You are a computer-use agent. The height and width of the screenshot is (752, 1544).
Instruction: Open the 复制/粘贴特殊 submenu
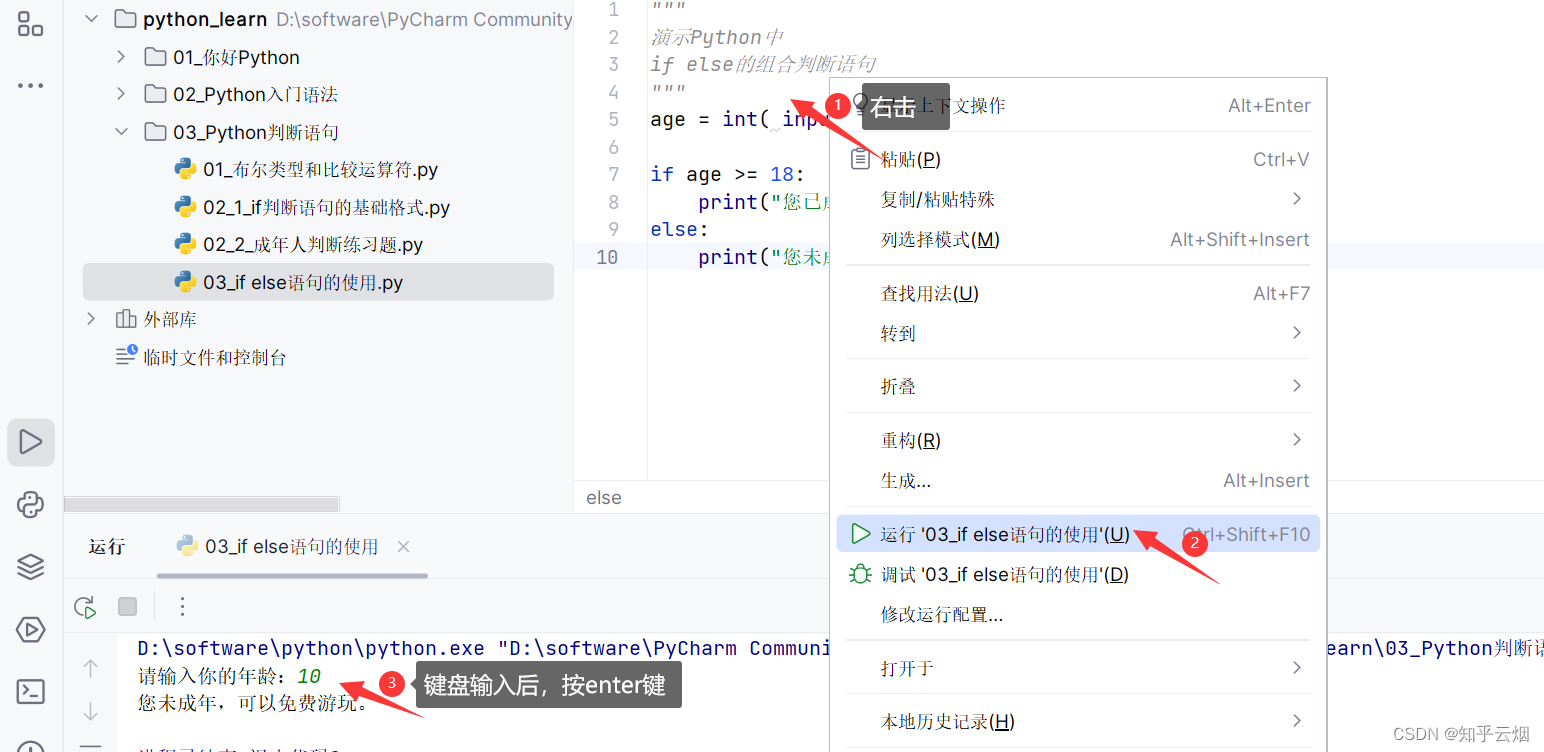(x=1078, y=199)
